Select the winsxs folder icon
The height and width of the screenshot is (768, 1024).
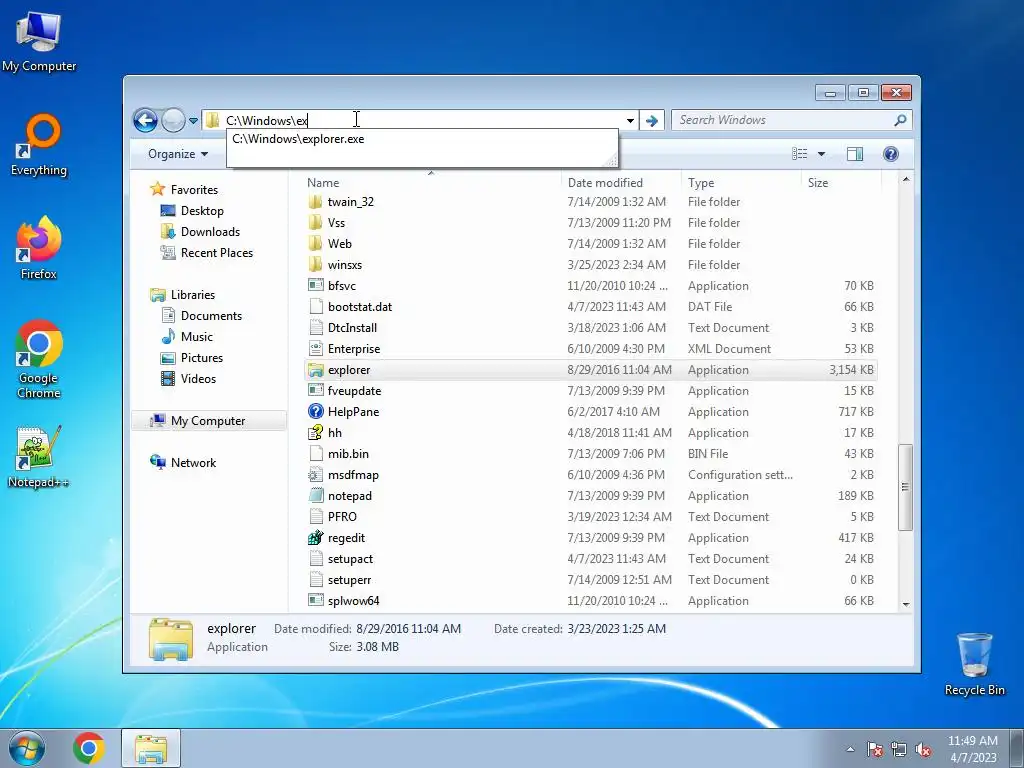point(315,264)
